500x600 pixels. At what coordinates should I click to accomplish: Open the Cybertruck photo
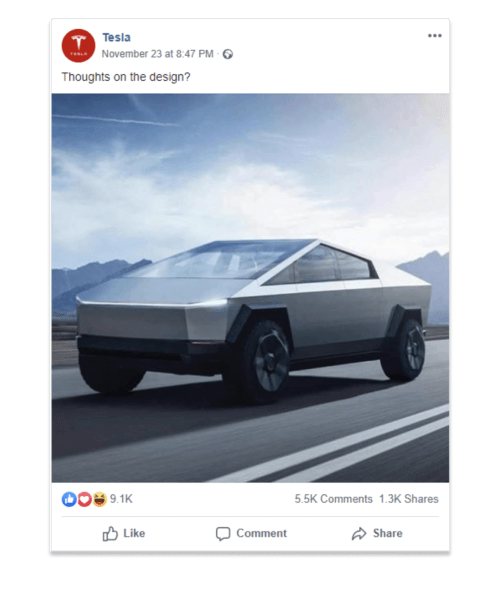pos(250,288)
